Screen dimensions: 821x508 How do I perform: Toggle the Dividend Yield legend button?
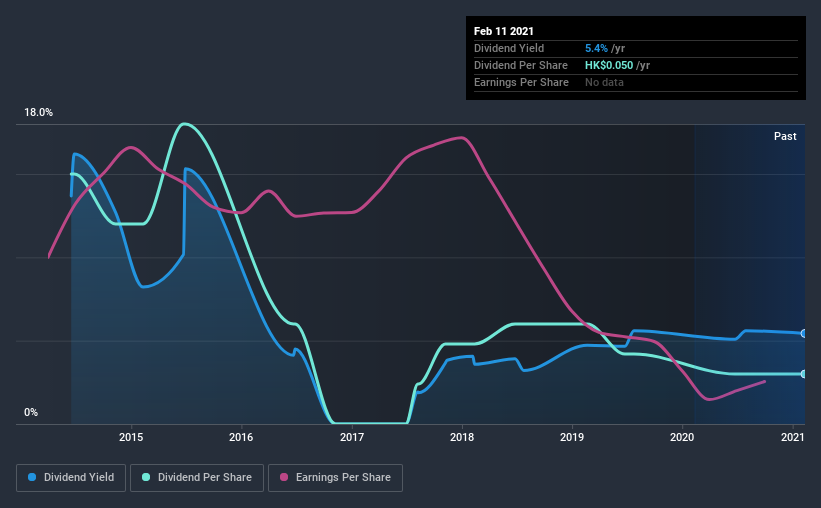(71, 478)
